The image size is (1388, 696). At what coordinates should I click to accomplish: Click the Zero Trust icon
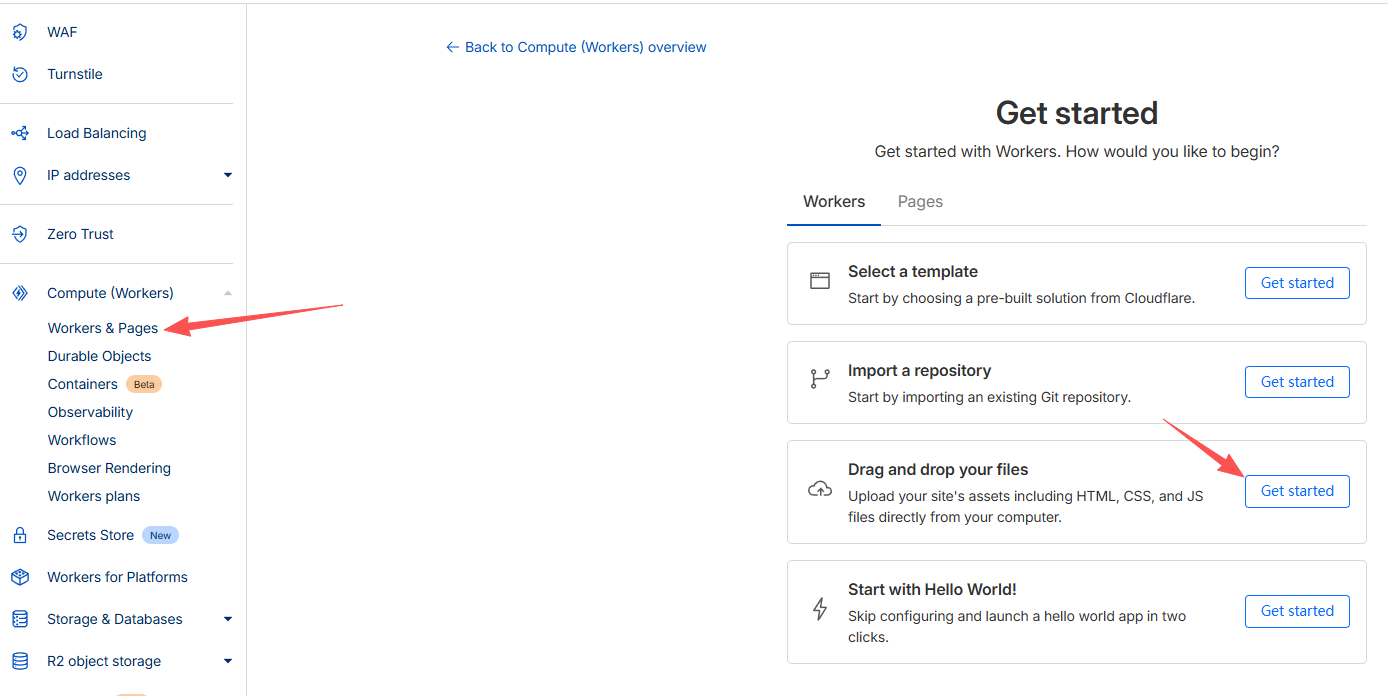19,234
